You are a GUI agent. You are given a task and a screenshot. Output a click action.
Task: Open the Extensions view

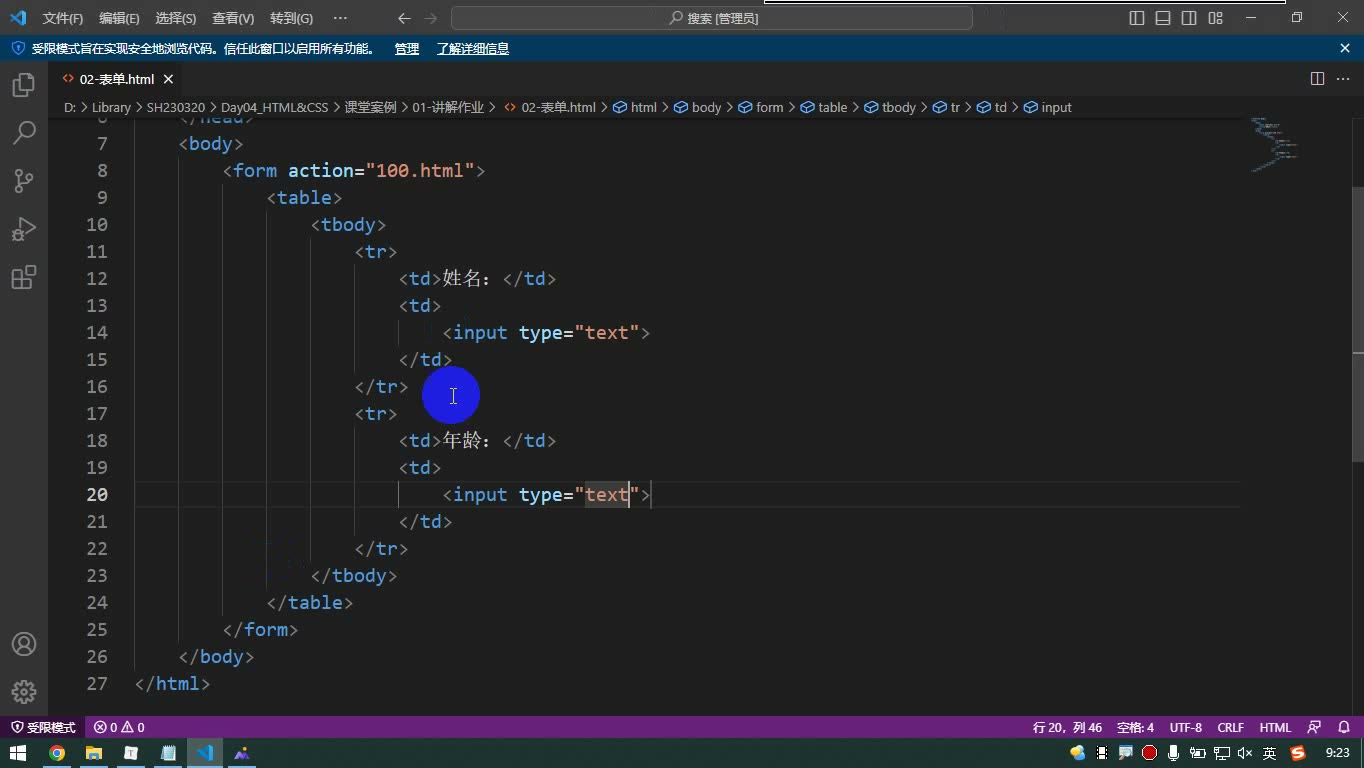pos(24,277)
